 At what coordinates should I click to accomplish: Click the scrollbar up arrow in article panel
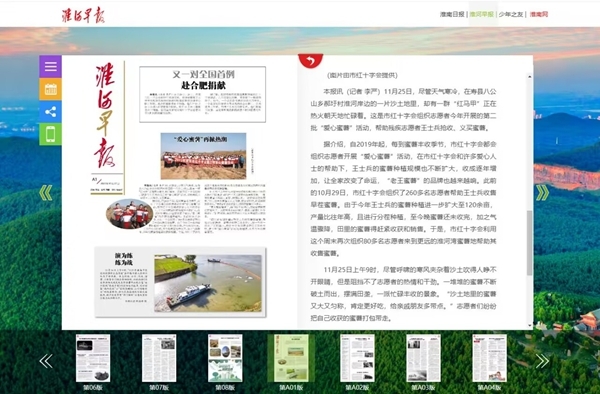530,77
